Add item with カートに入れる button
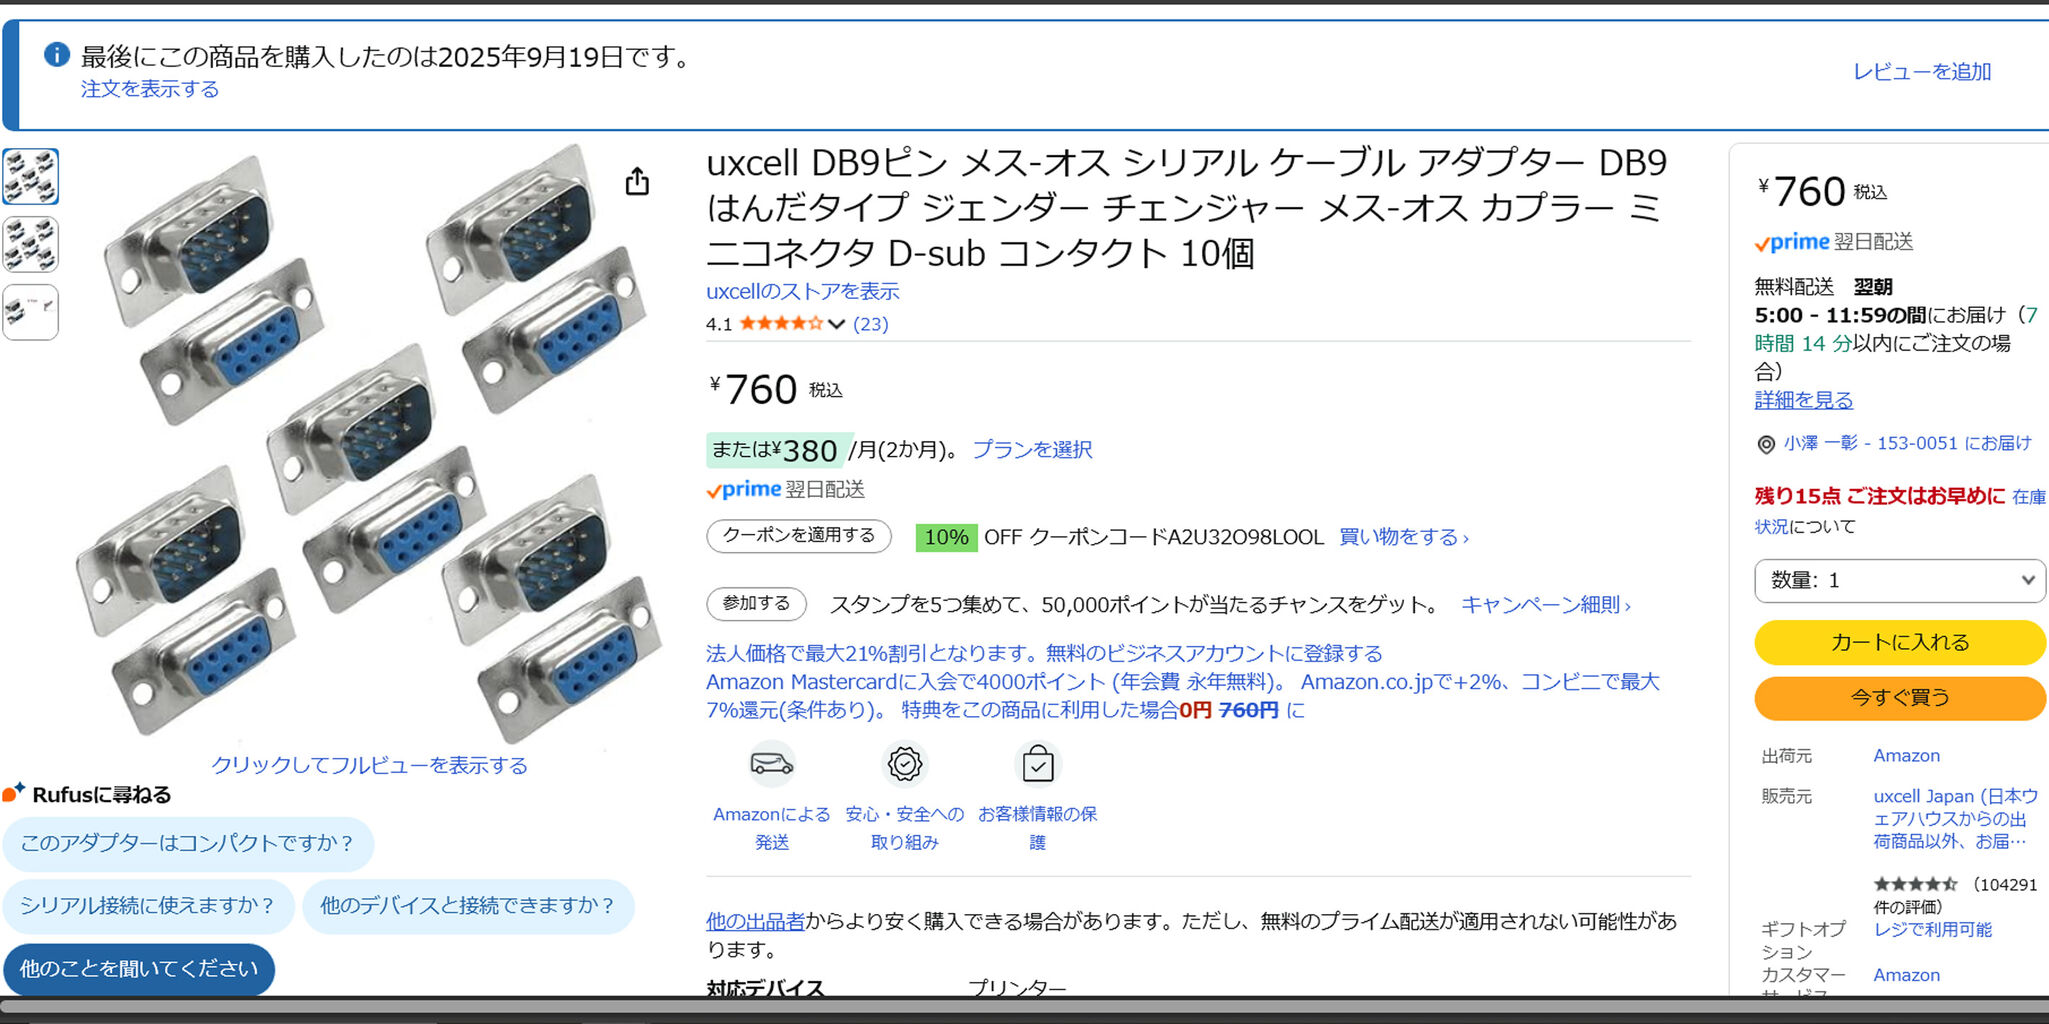This screenshot has width=2049, height=1024. point(1900,642)
